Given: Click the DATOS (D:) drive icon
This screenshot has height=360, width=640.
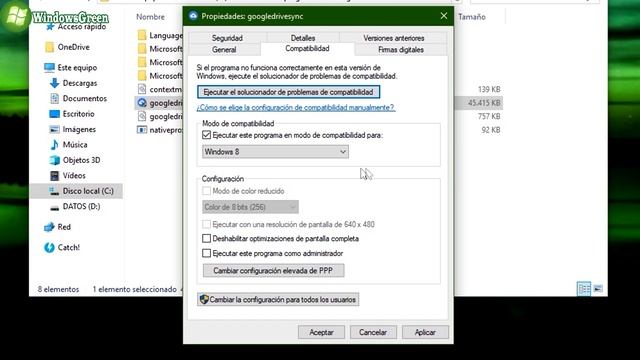Looking at the screenshot, I should pos(54,207).
